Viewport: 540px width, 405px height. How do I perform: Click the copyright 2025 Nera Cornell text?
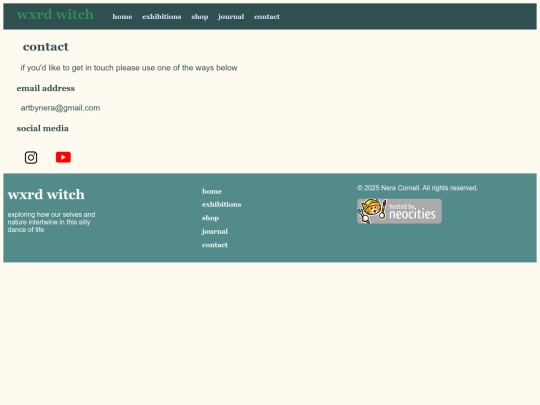417,188
